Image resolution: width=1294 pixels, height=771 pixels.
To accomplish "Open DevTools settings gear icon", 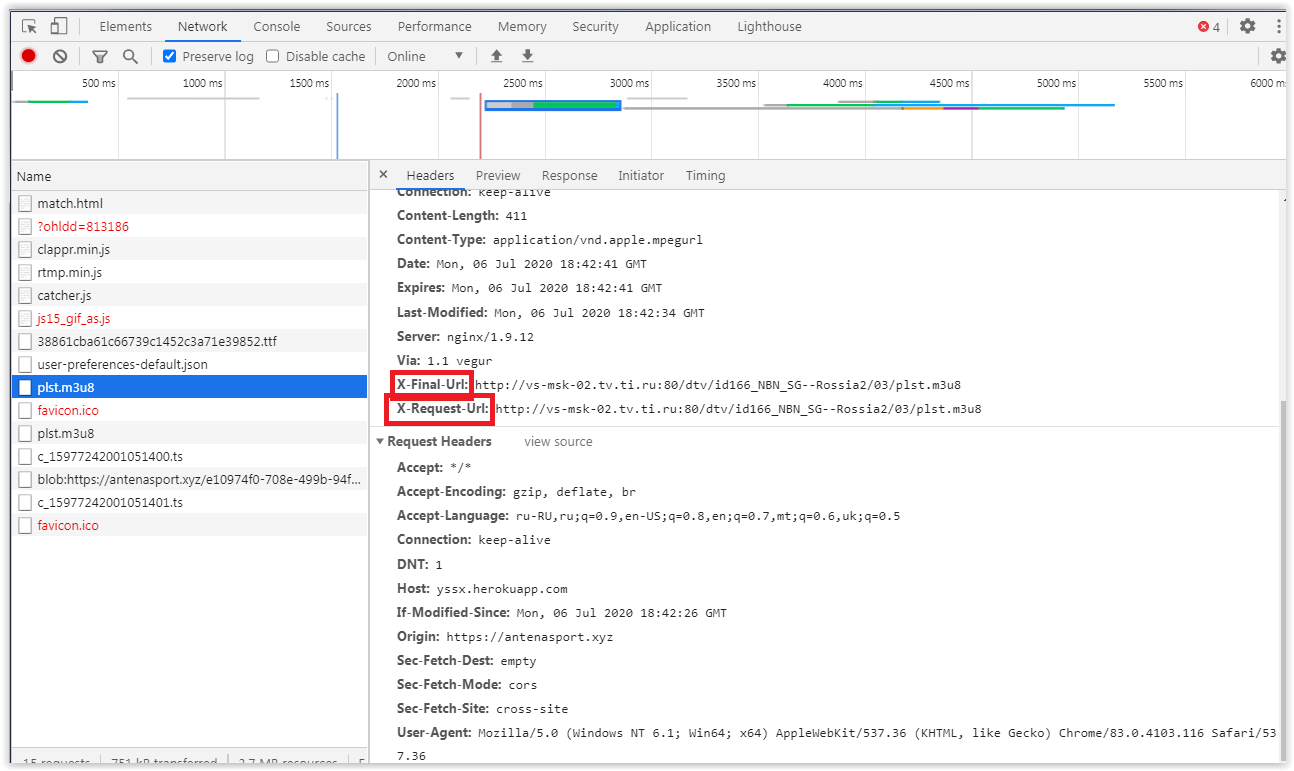I will [x=1247, y=27].
